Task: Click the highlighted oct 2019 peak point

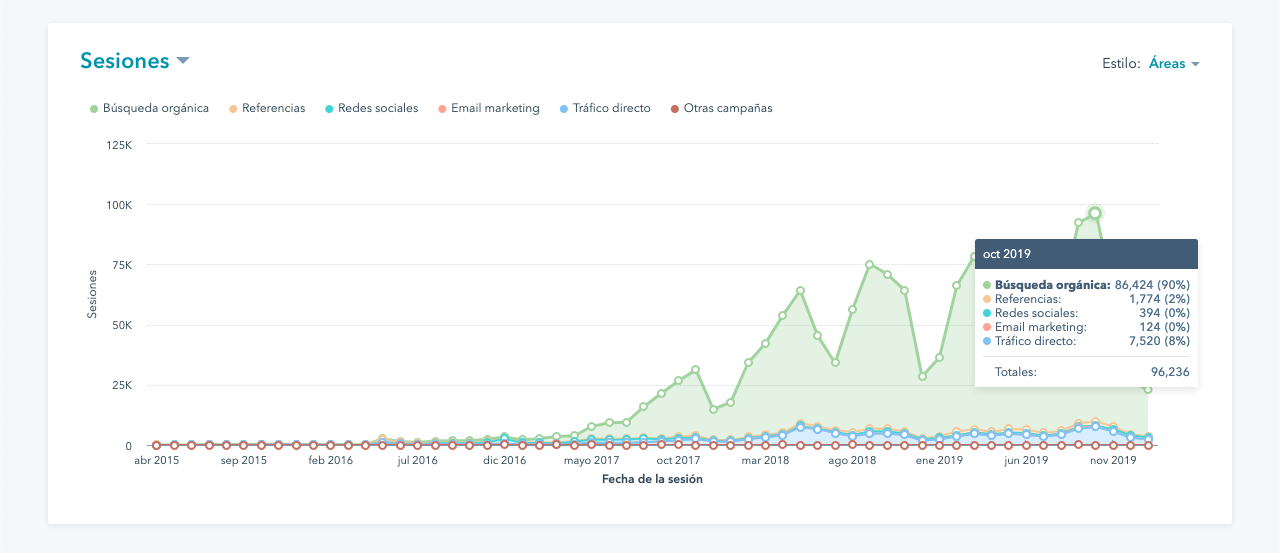Action: [x=1095, y=213]
